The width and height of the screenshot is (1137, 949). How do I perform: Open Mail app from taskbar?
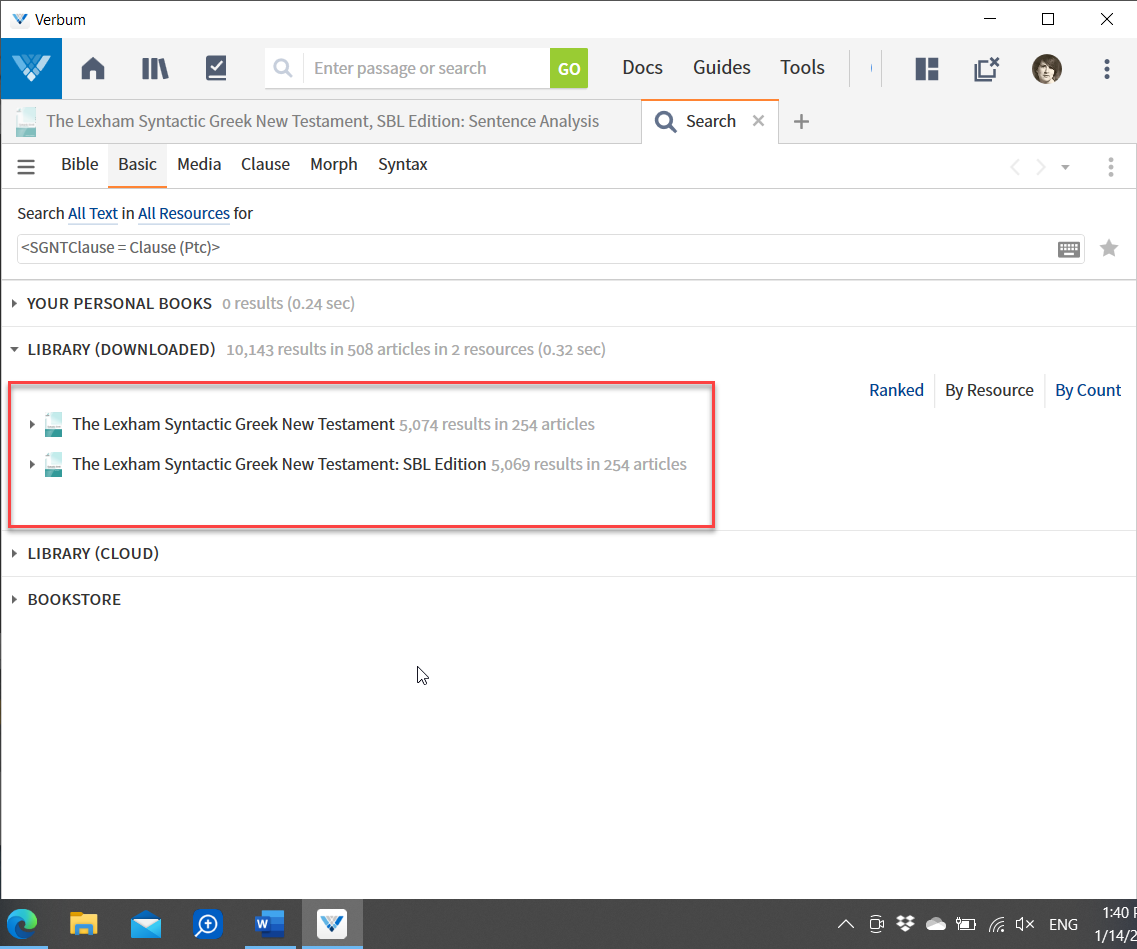146,924
